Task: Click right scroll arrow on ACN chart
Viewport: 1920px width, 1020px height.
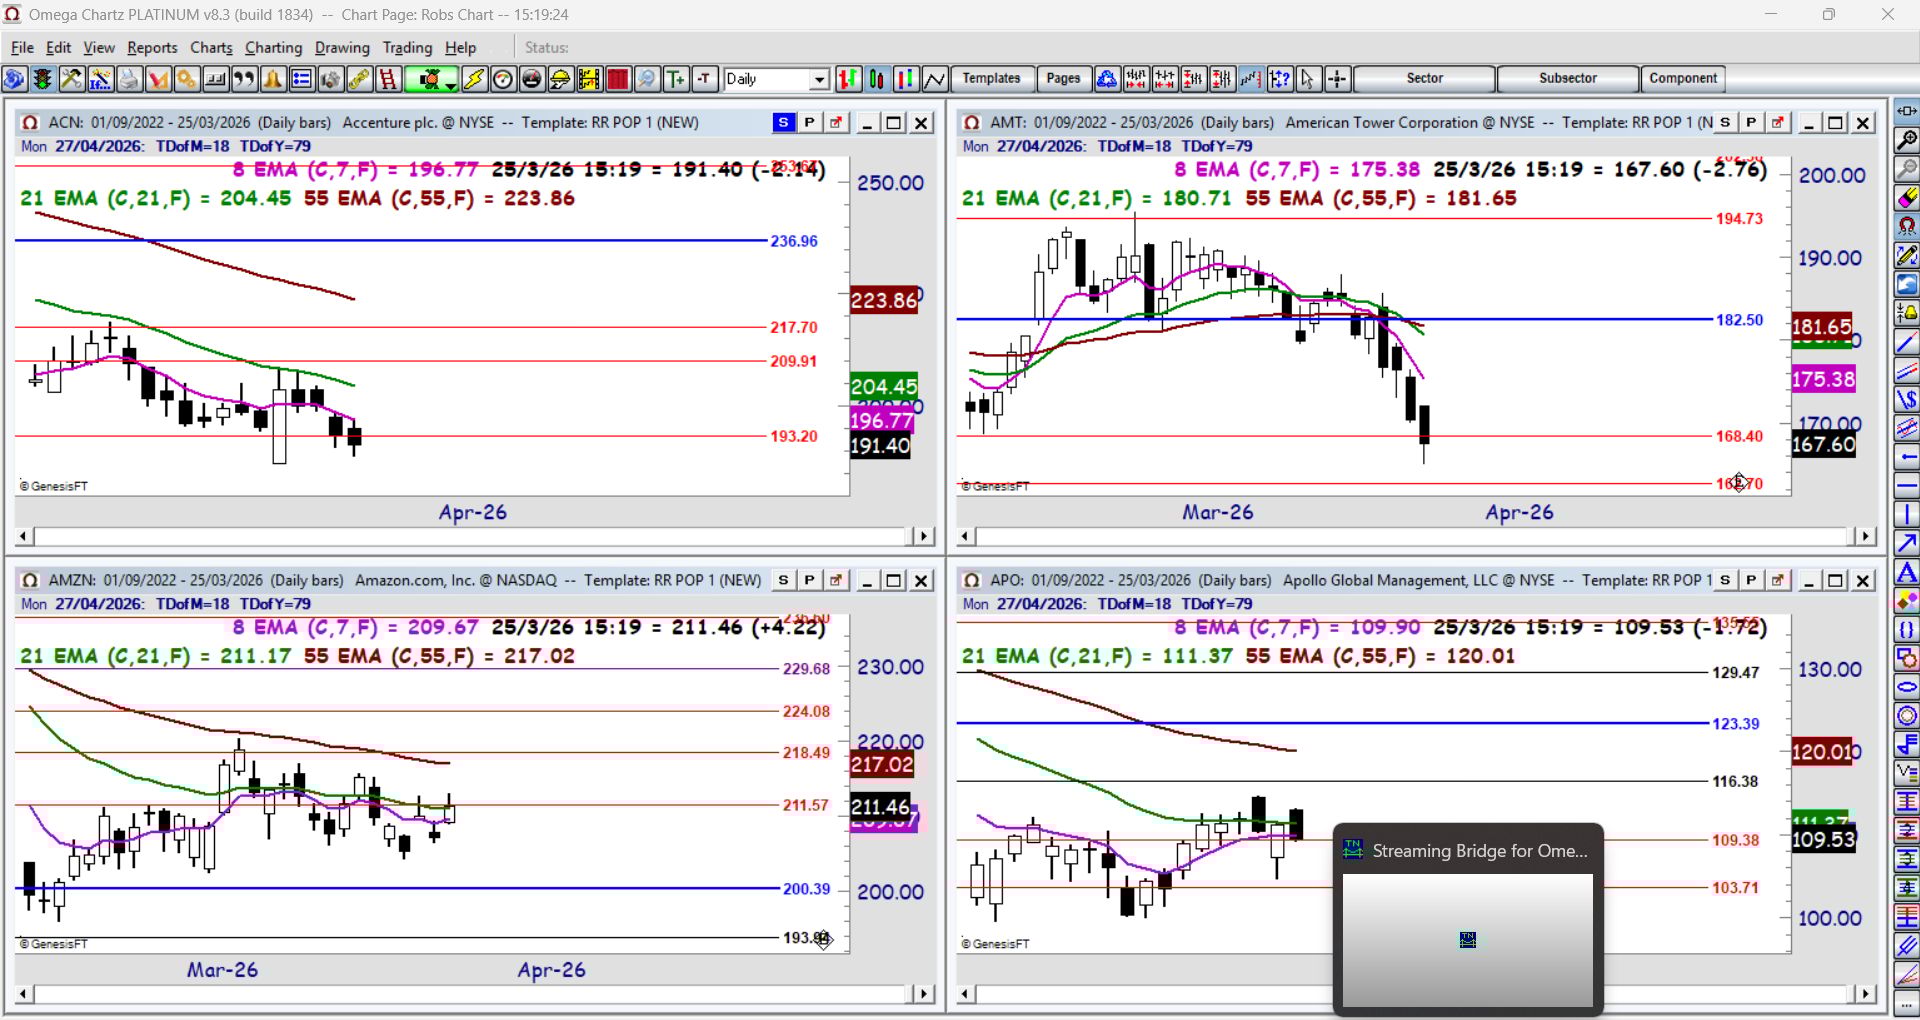Action: (924, 536)
